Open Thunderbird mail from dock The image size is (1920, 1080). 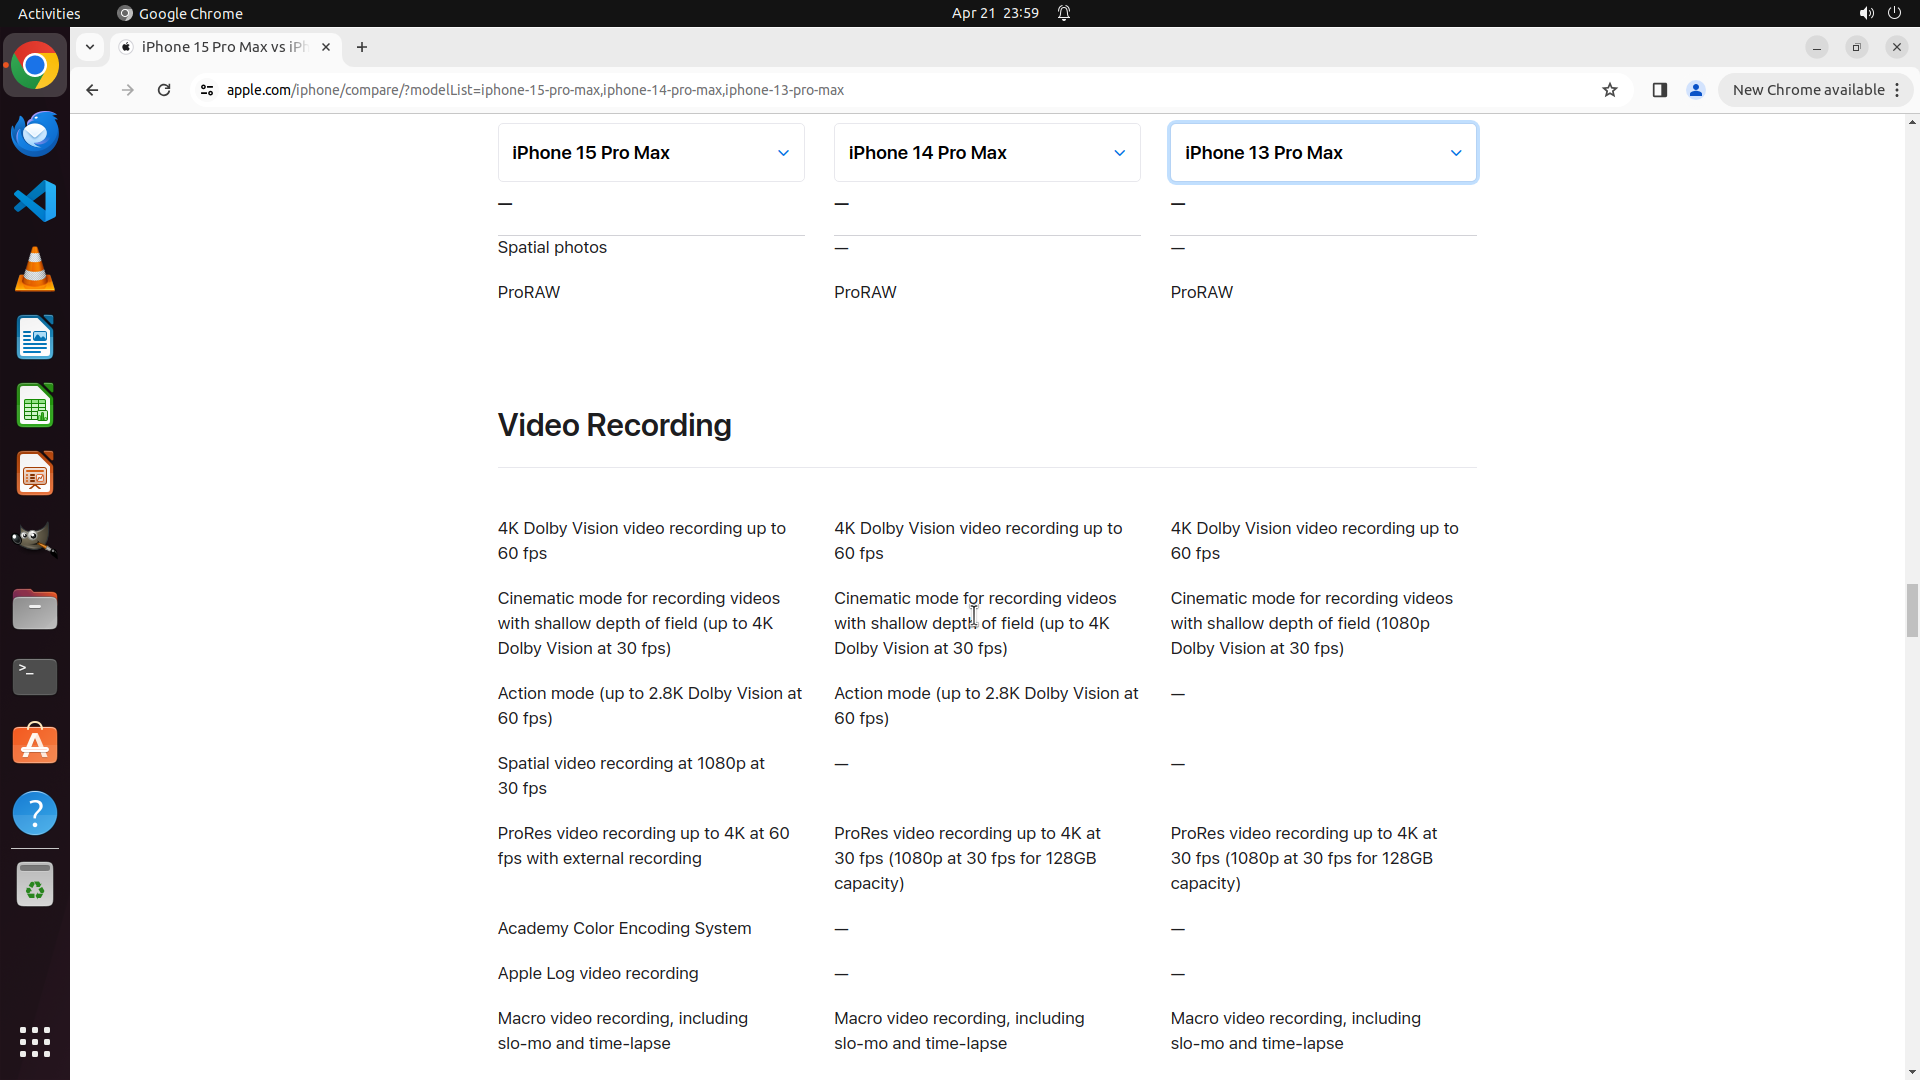coord(35,133)
